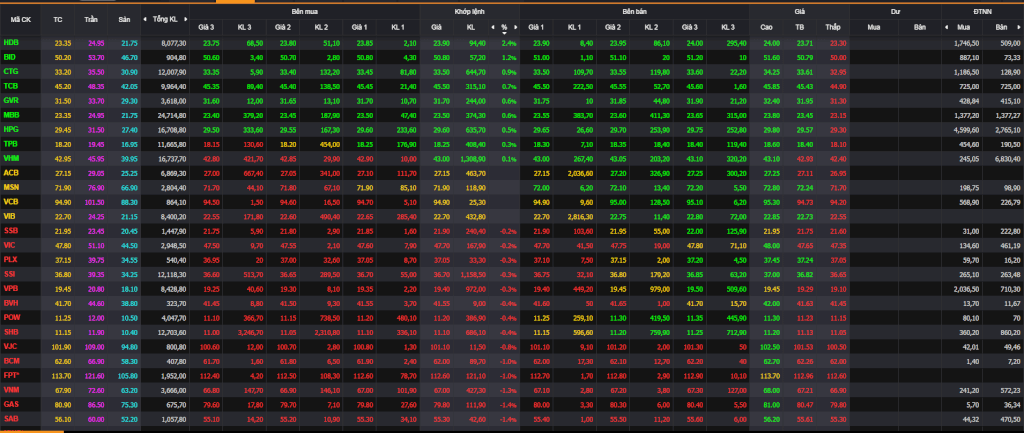Image resolution: width=1024 pixels, height=433 pixels.
Task: Click the Giá 1 header under Bên bán
Action: (x=536, y=27)
